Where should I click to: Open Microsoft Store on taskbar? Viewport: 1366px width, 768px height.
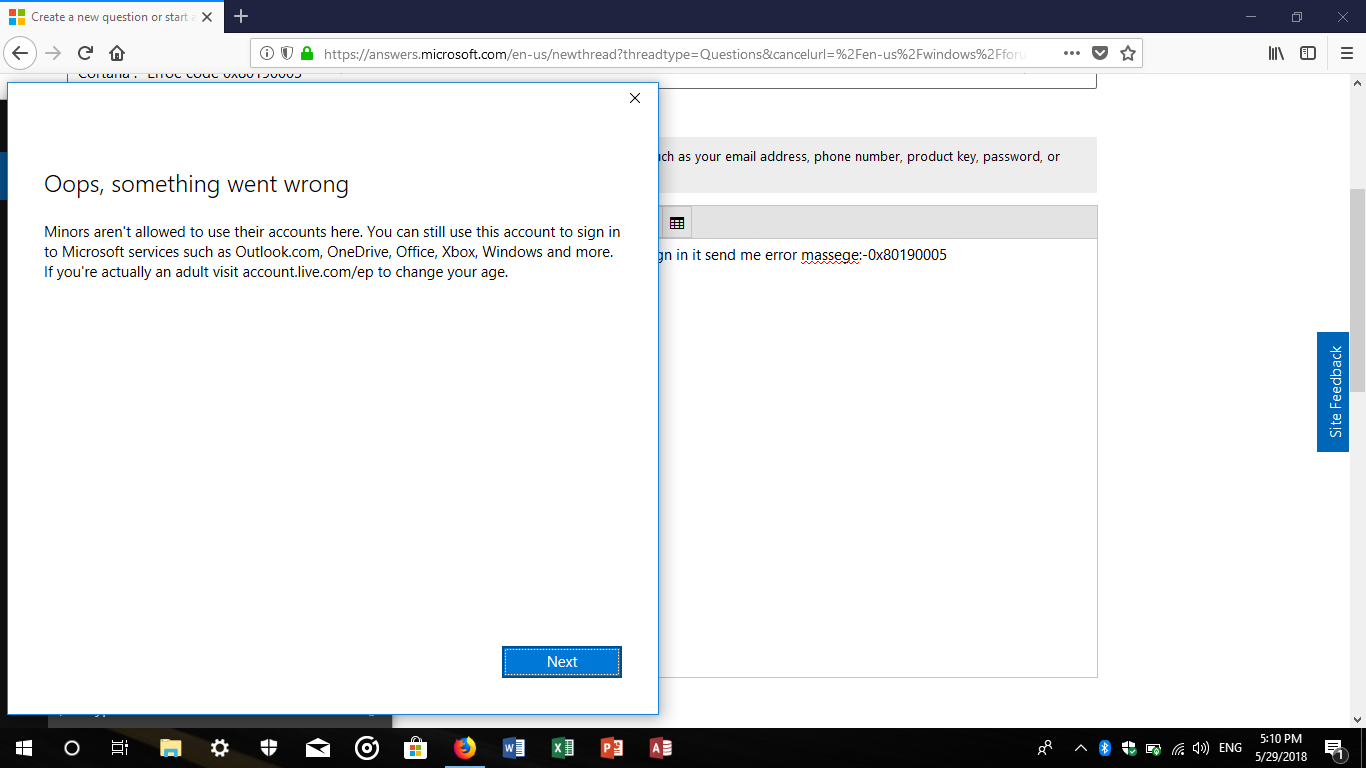416,748
